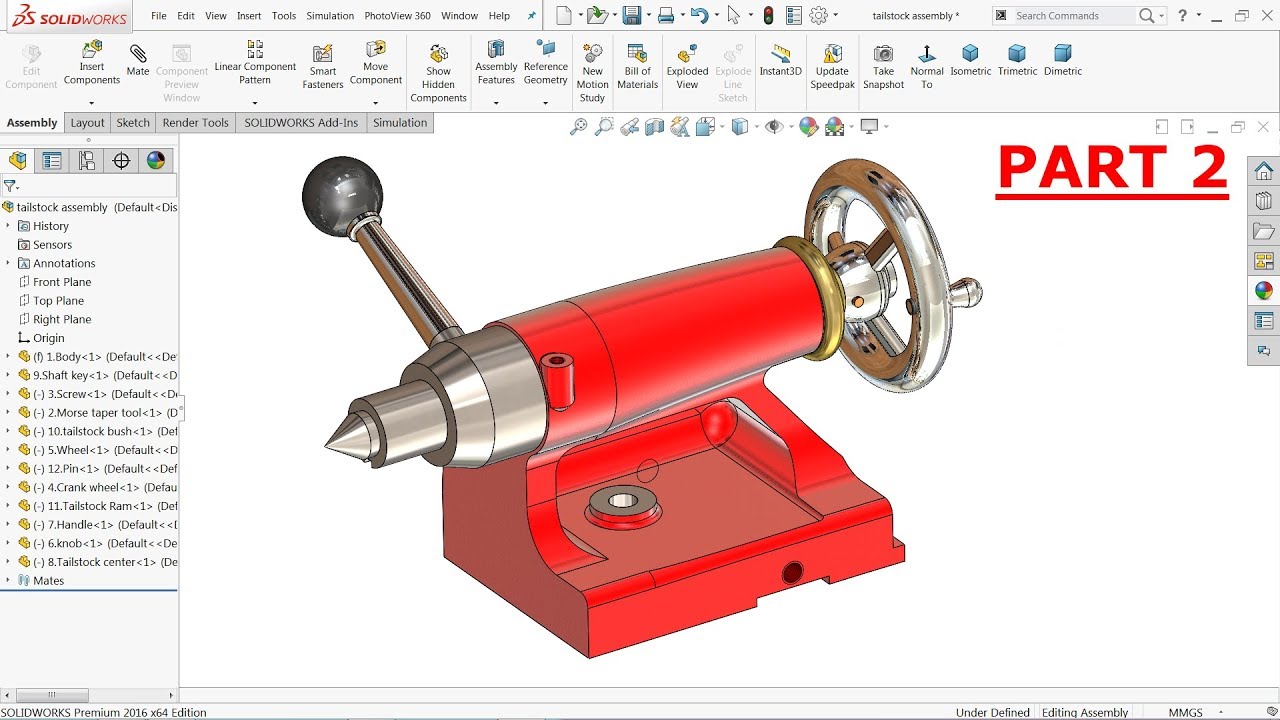Click the MMGS unit system status
1280x720 pixels.
1186,712
